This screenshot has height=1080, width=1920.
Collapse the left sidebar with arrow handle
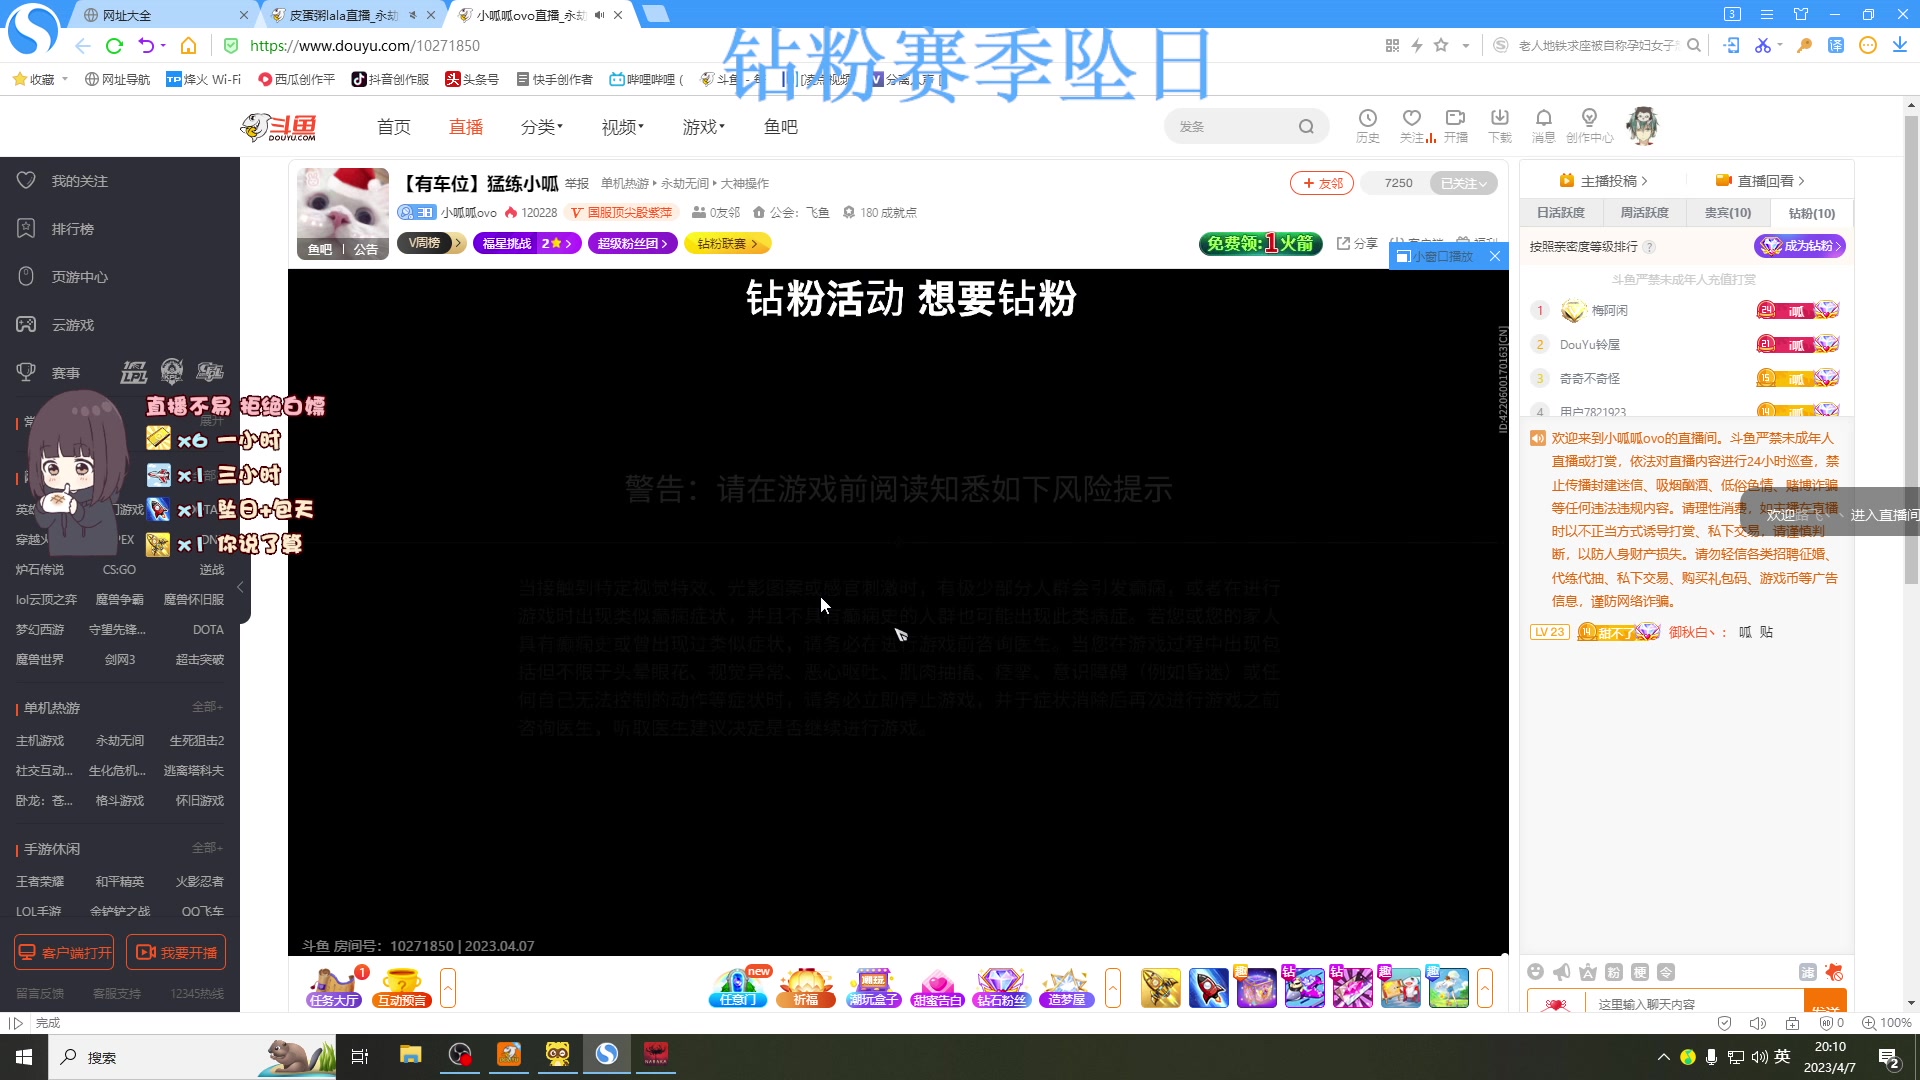pos(240,587)
